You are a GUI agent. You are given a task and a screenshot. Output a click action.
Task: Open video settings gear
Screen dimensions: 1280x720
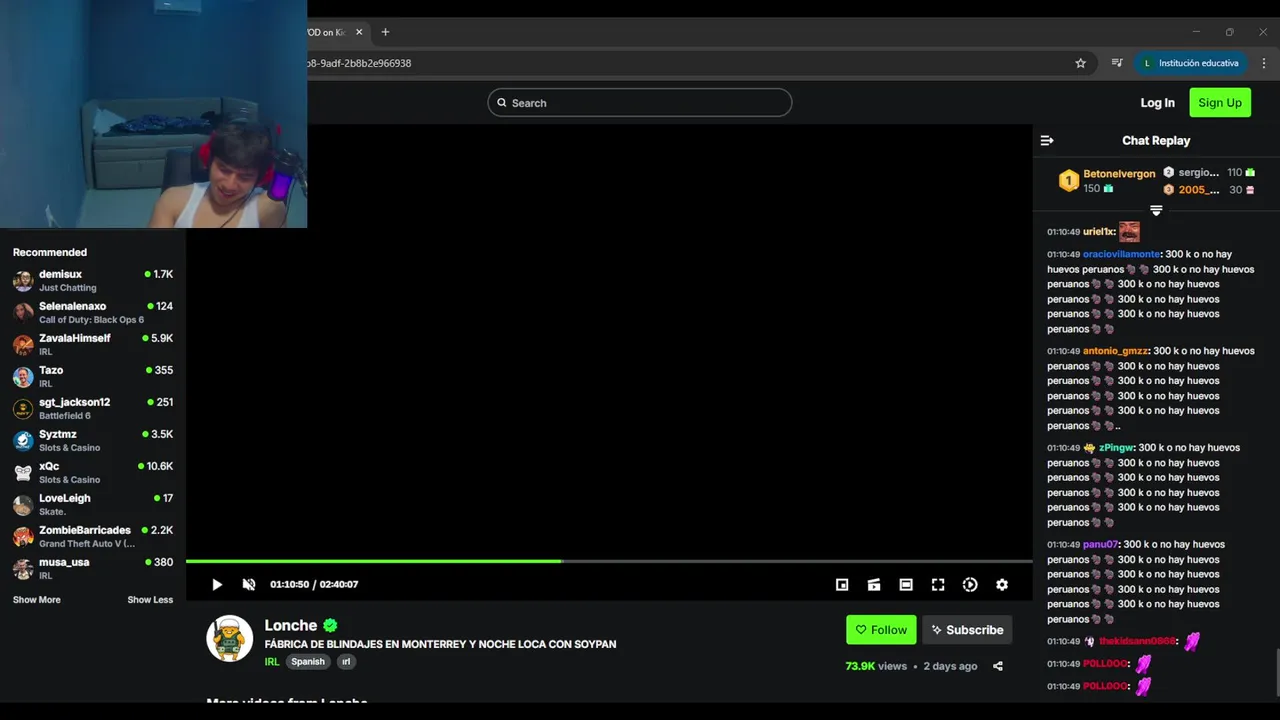(x=1002, y=585)
